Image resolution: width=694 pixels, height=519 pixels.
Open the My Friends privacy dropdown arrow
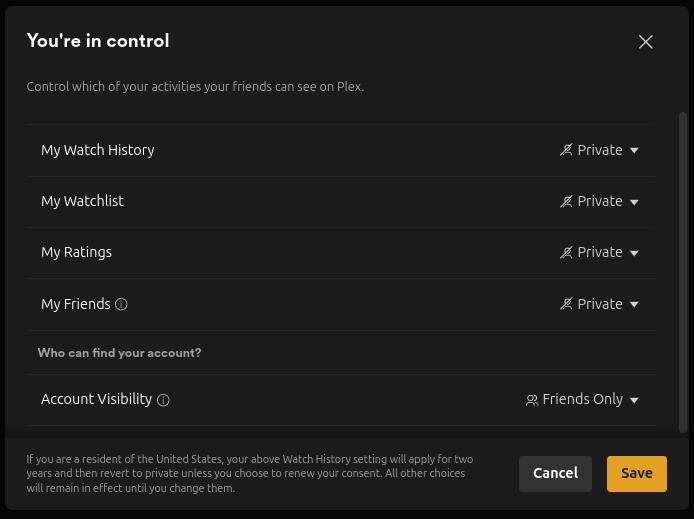pyautogui.click(x=634, y=304)
